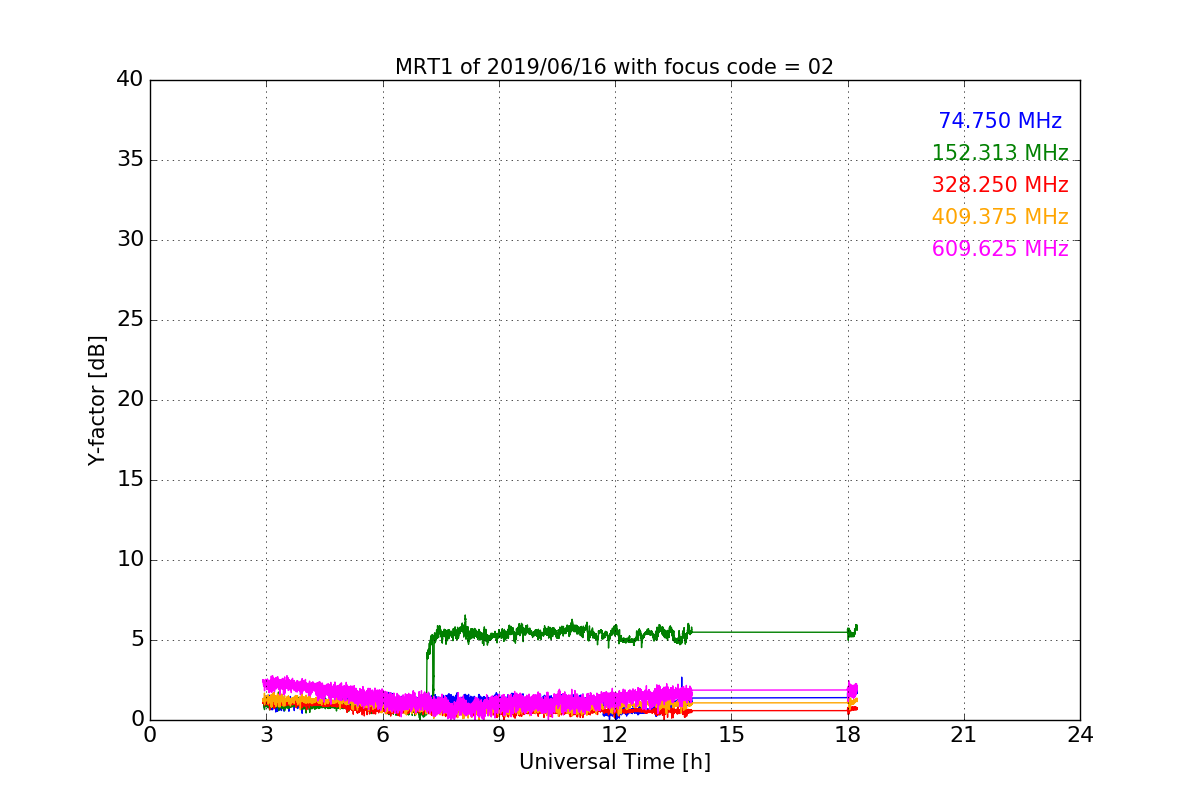Click the y-axis tick label 5

coord(136,640)
